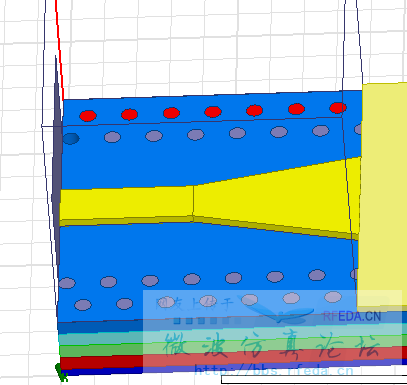Click the white scale bar at the bottom
Screen dimensions: 407x385
click(x=314, y=380)
